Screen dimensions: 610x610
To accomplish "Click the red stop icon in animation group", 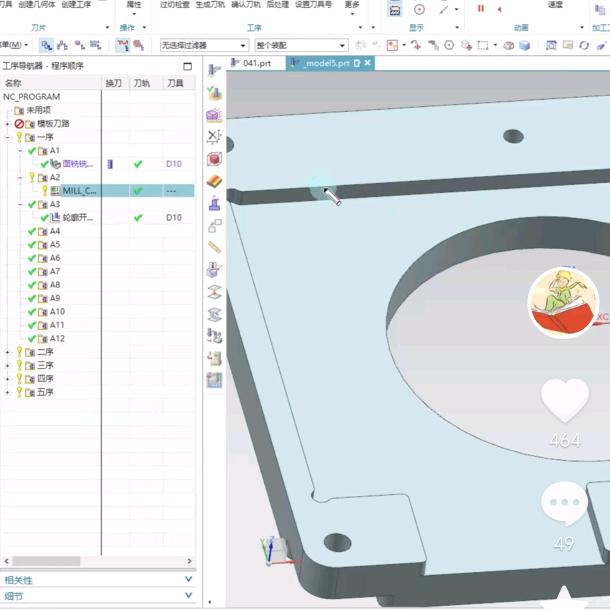I will [x=481, y=9].
